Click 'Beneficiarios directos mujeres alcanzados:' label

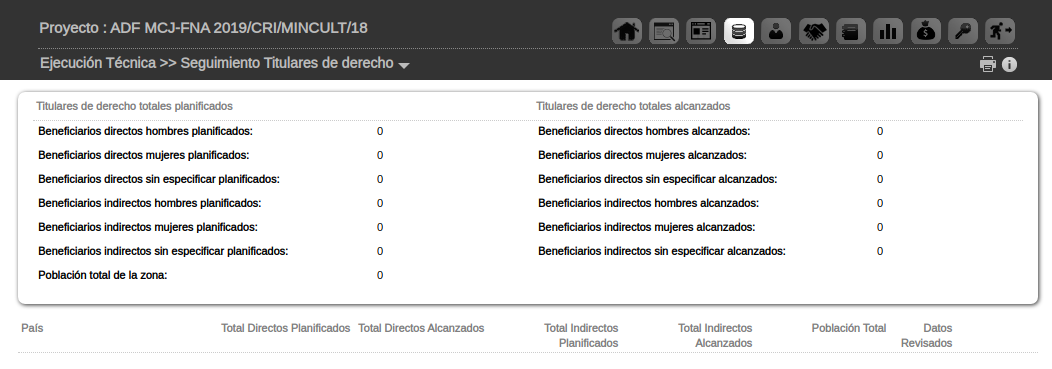coord(642,156)
